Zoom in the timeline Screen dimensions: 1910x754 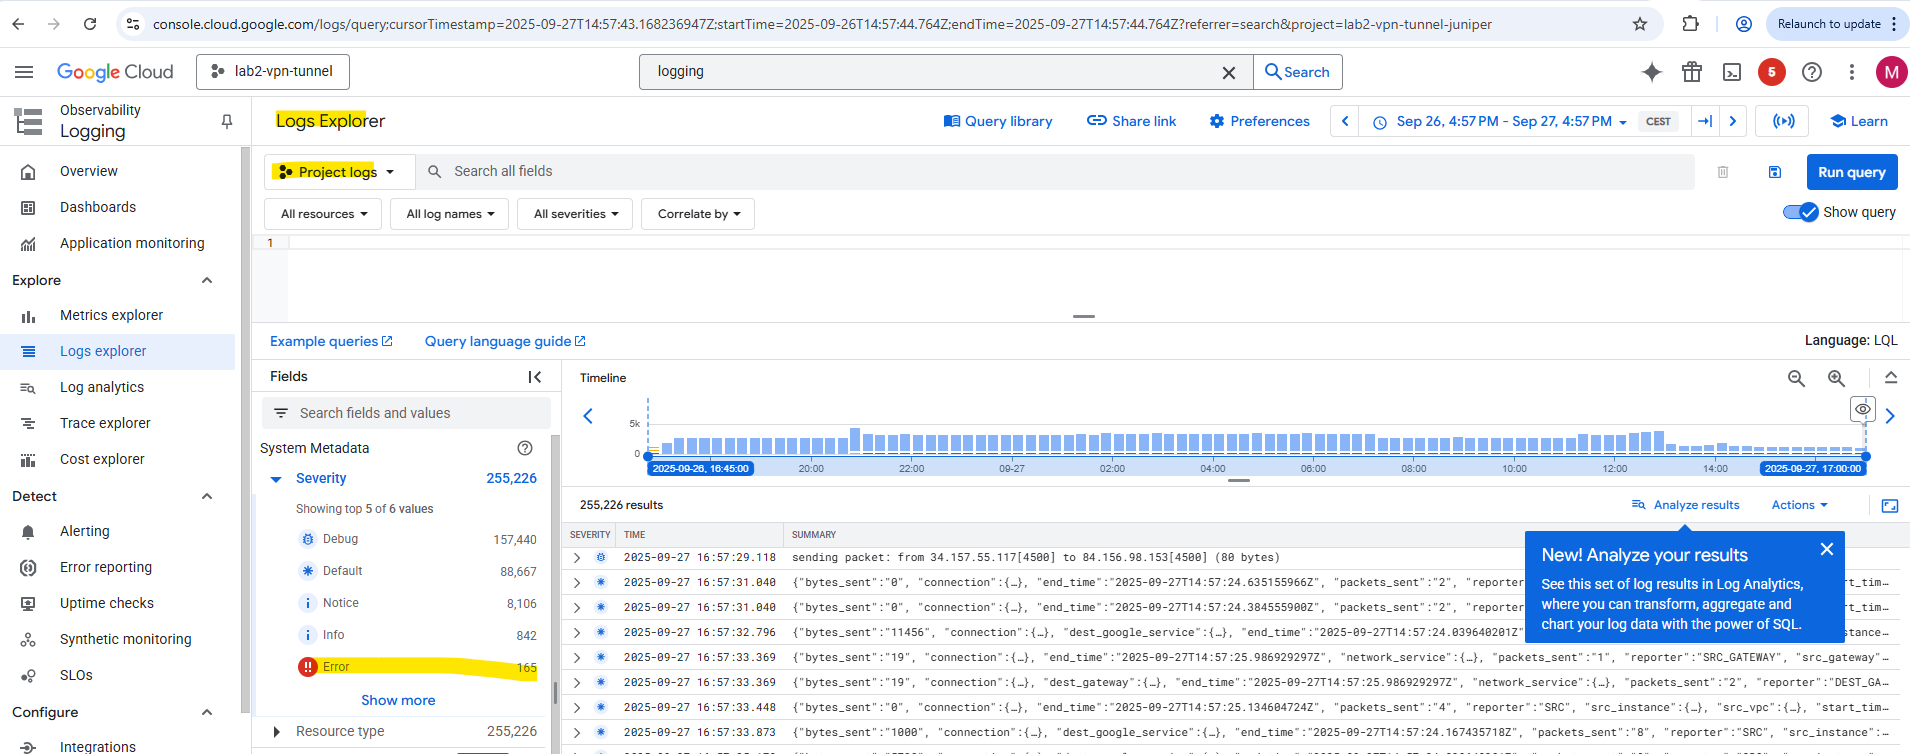pyautogui.click(x=1837, y=378)
